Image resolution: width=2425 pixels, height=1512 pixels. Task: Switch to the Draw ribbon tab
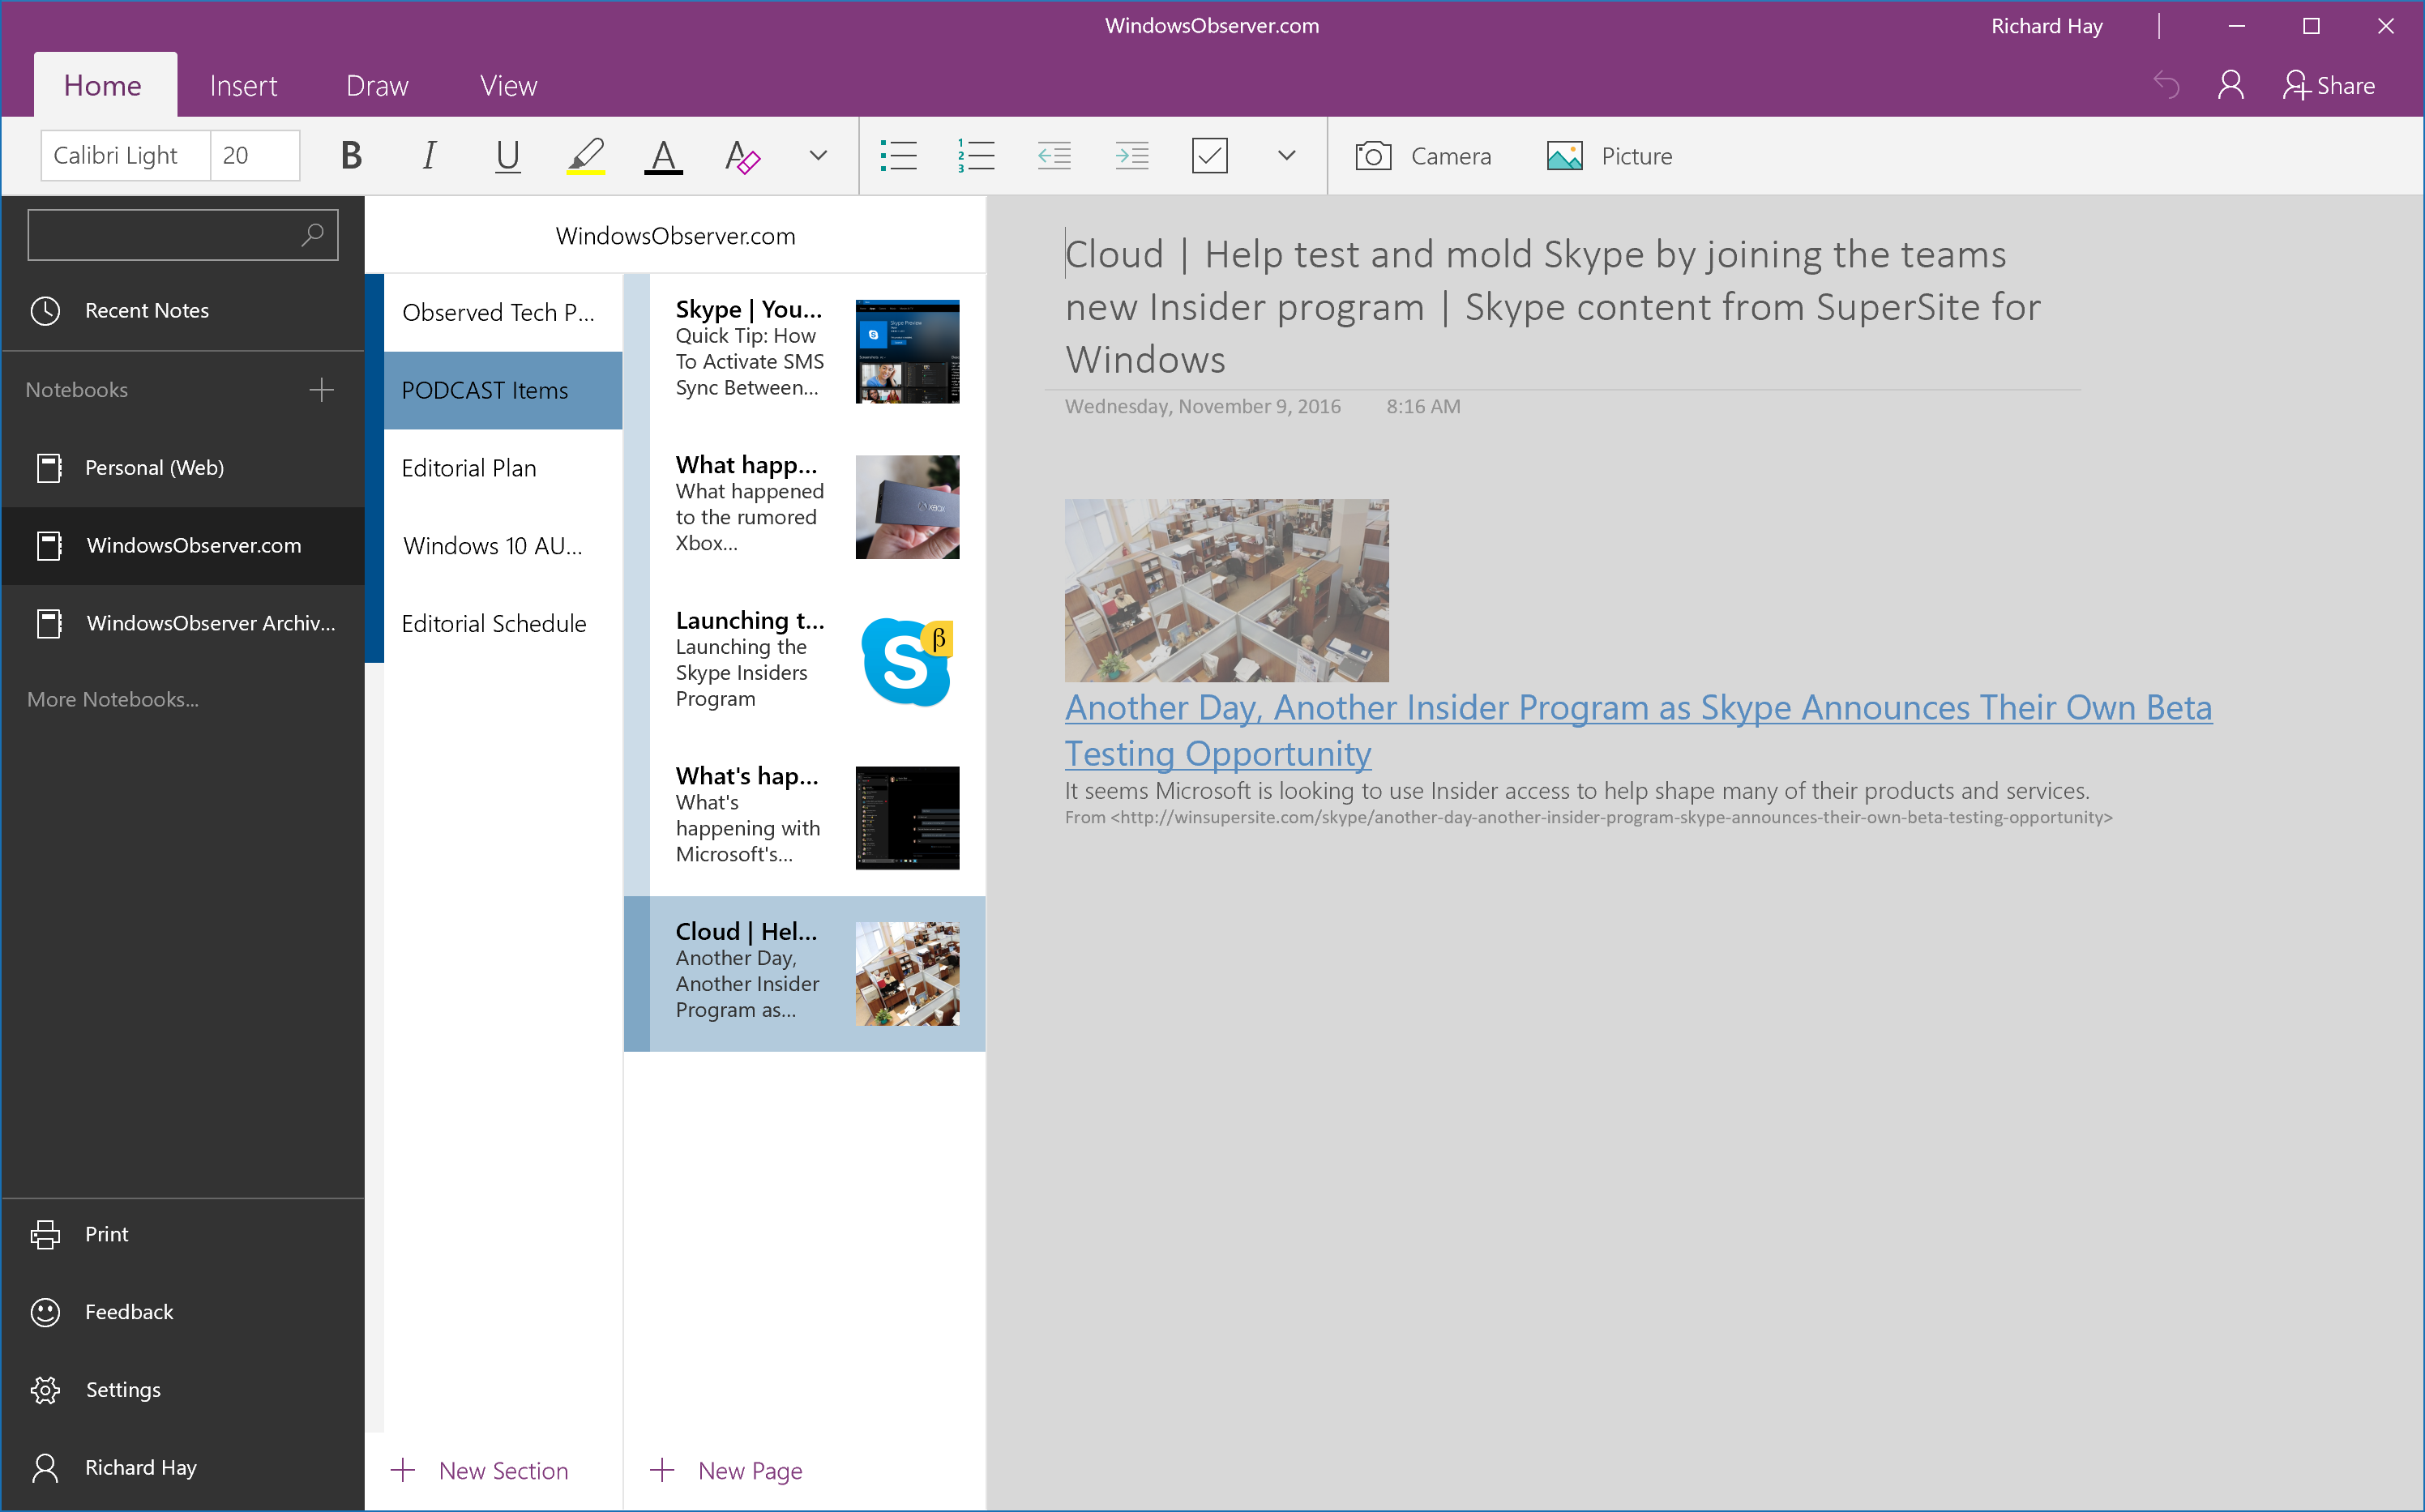pos(377,85)
